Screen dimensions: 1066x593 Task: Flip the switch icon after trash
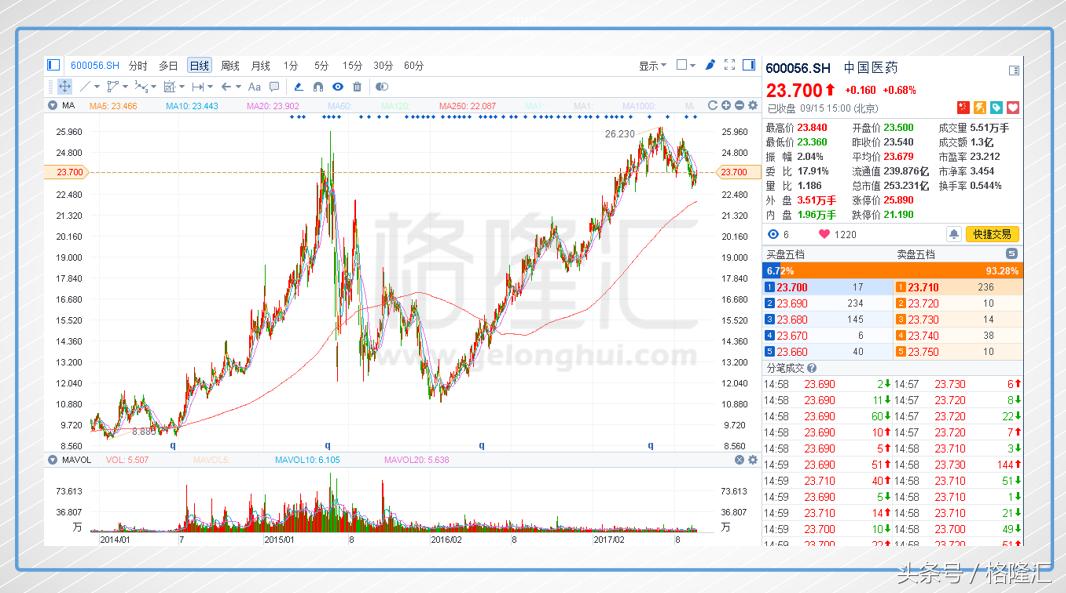382,86
